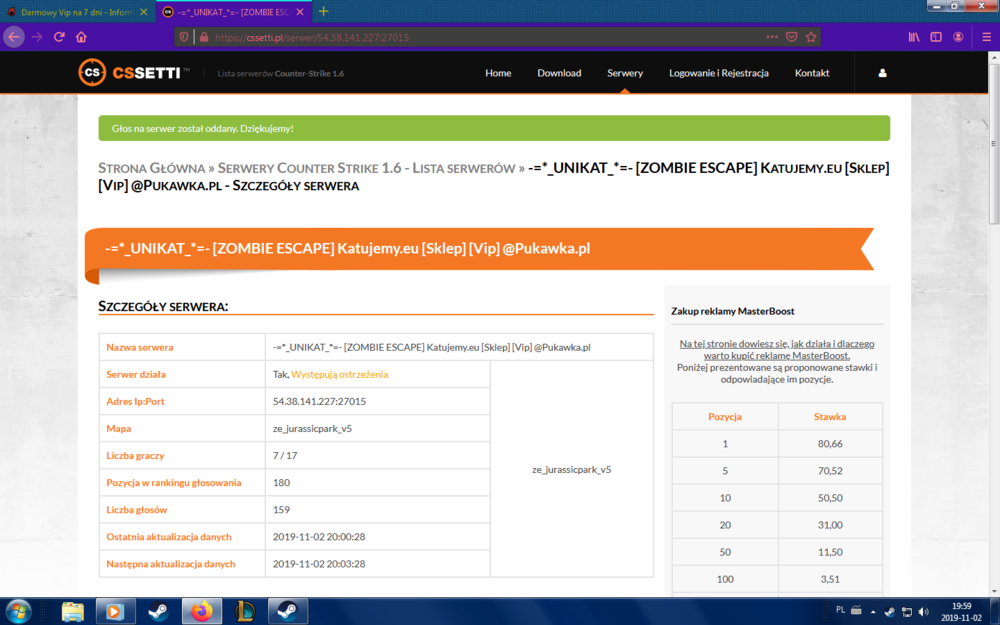Click the user profile icon in site header

pyautogui.click(x=883, y=73)
